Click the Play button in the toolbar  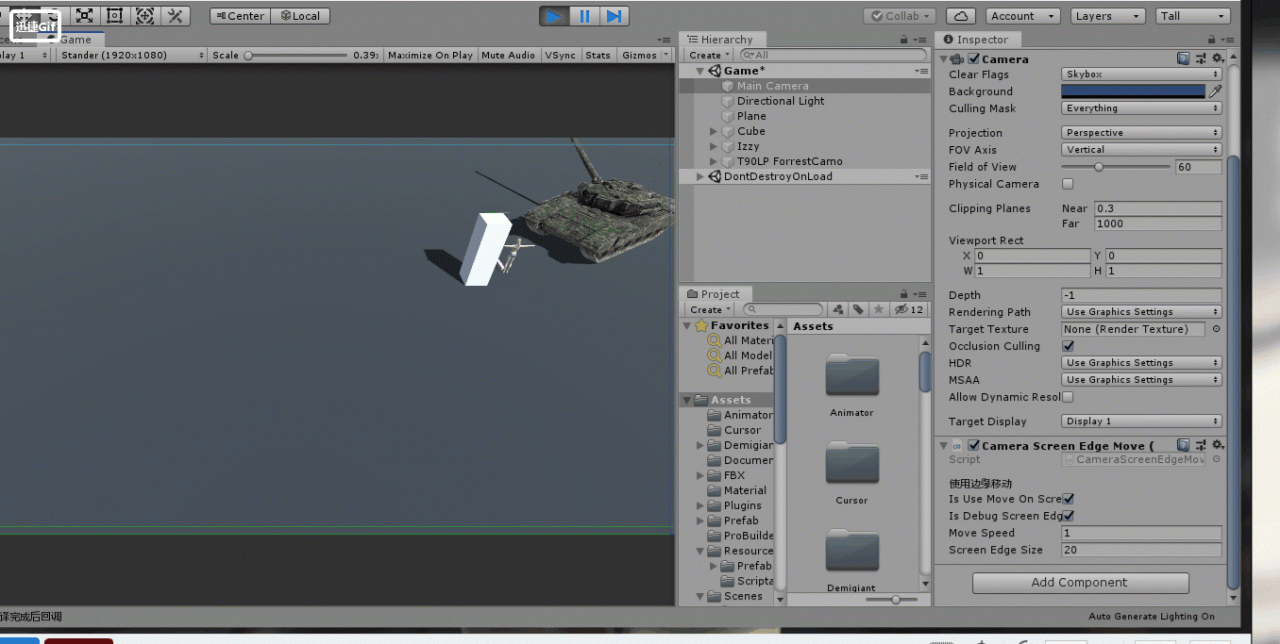point(554,16)
